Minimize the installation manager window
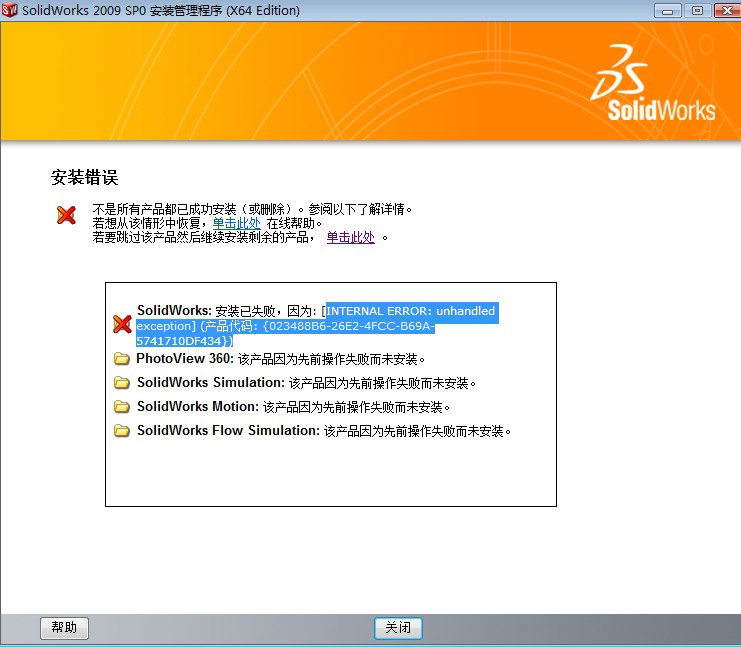This screenshot has width=741, height=647. pyautogui.click(x=668, y=10)
